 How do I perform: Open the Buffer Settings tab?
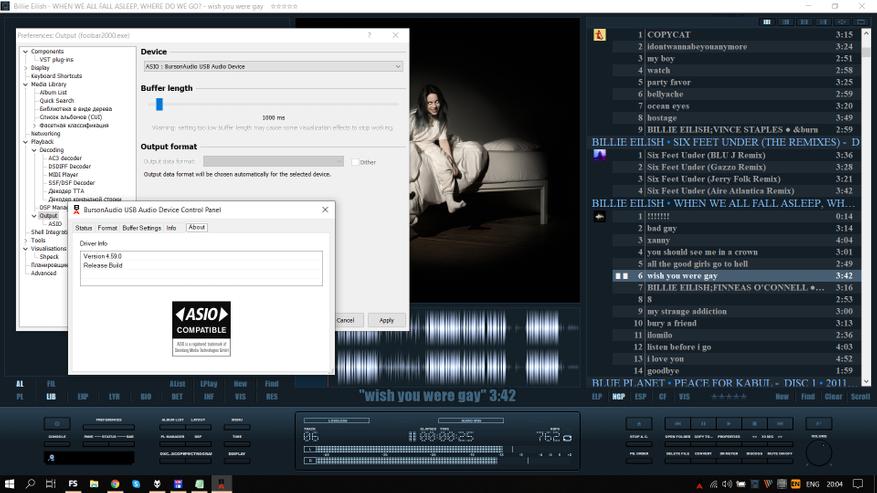coord(142,228)
